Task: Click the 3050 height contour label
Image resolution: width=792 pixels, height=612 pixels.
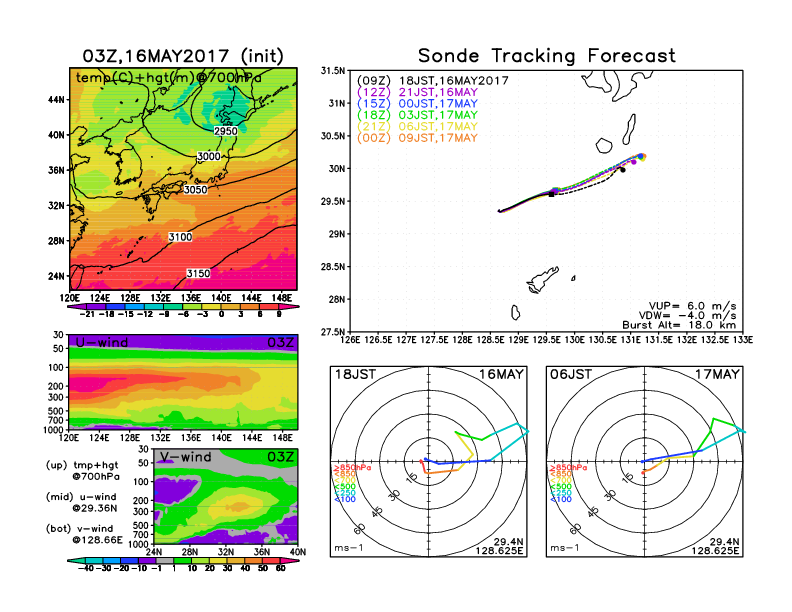Action: 195,190
